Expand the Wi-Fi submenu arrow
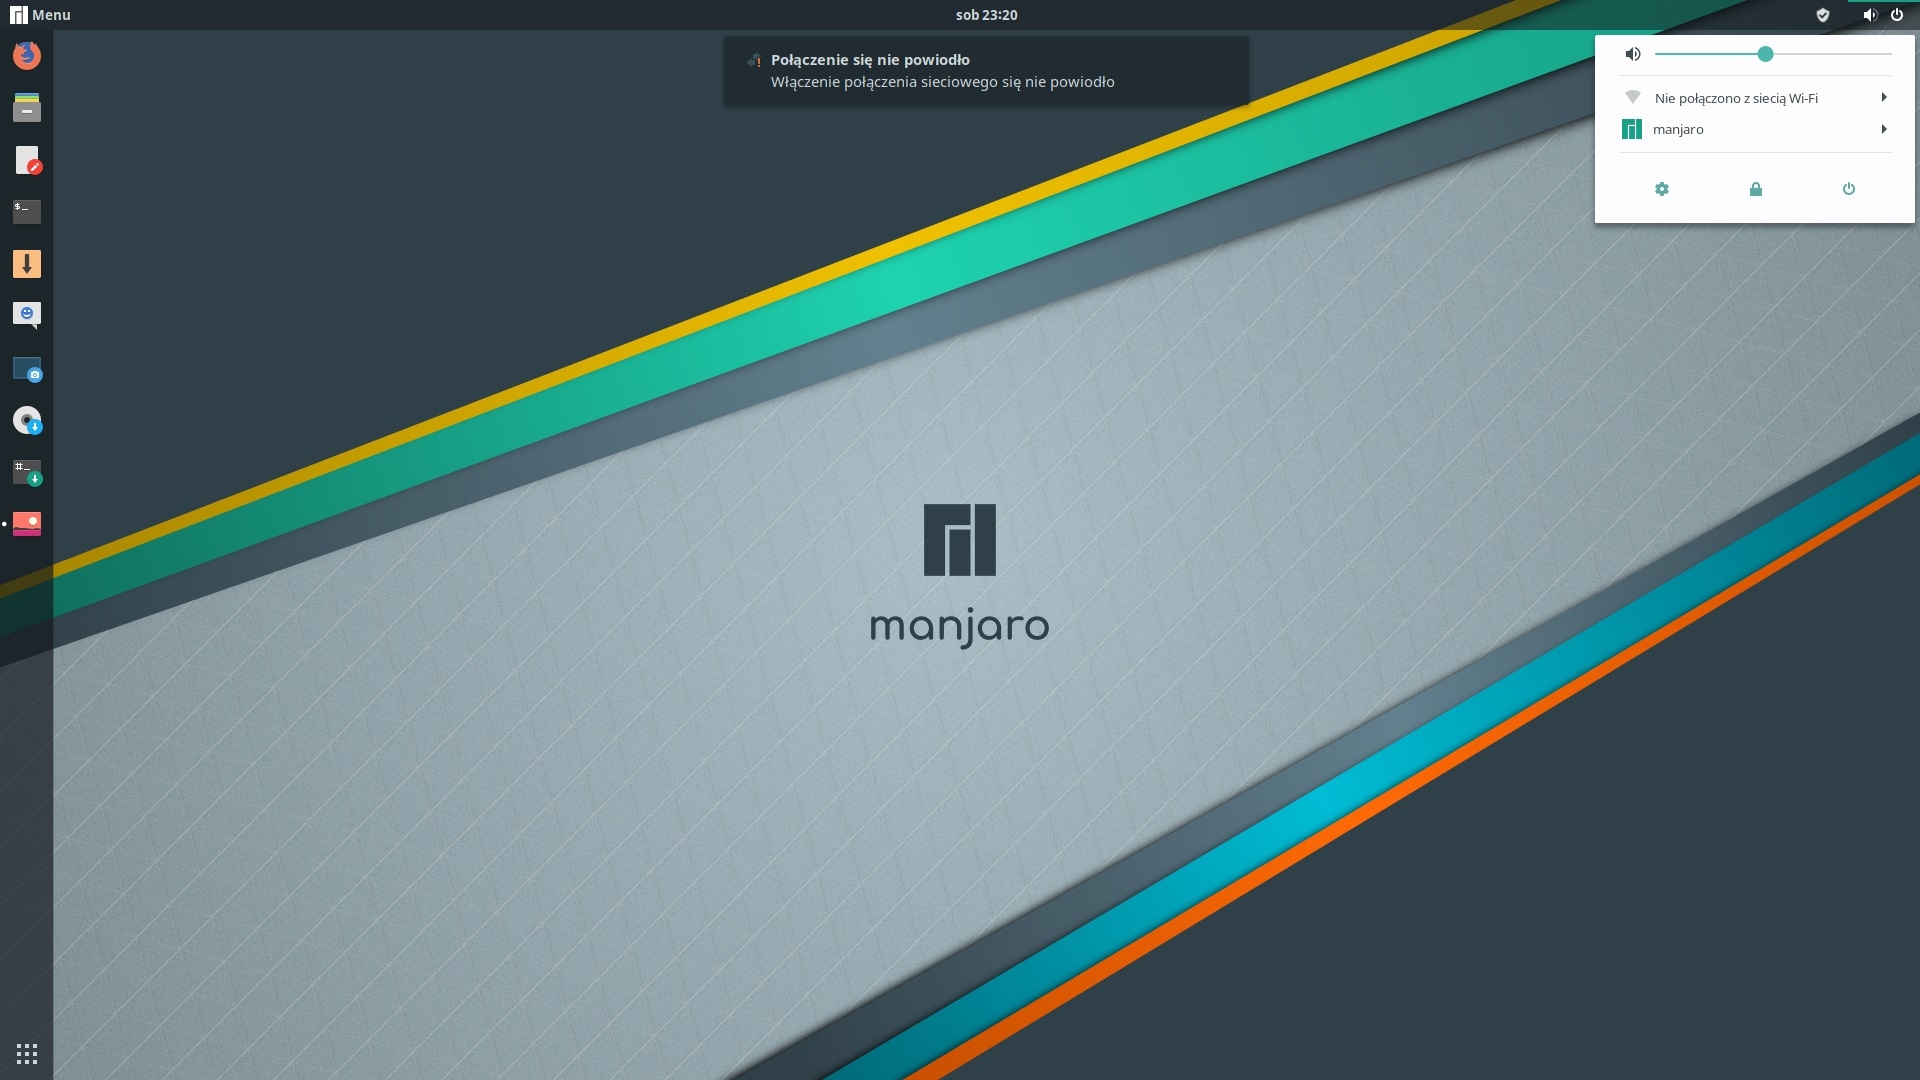This screenshot has height=1080, width=1920. click(1884, 97)
